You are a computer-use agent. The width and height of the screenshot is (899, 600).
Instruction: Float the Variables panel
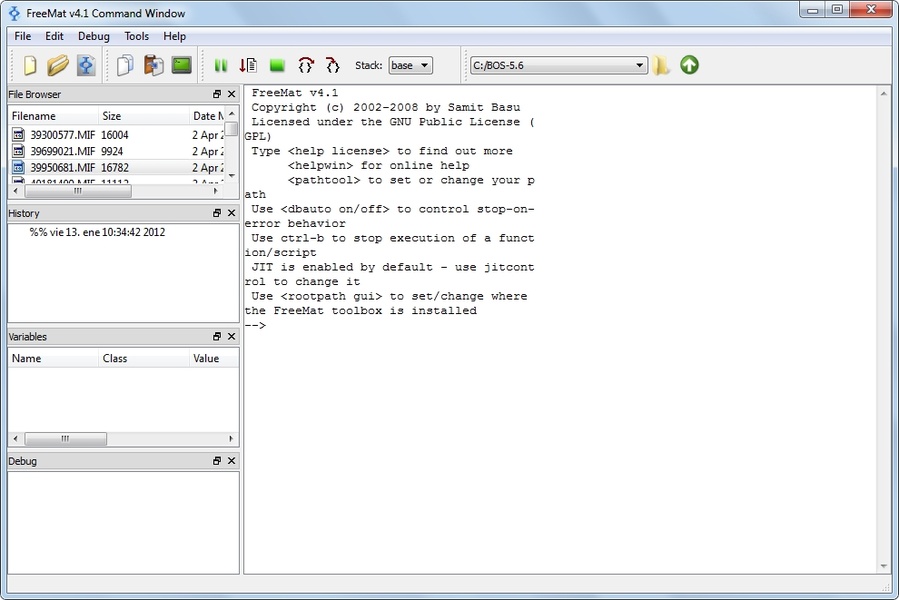click(217, 337)
